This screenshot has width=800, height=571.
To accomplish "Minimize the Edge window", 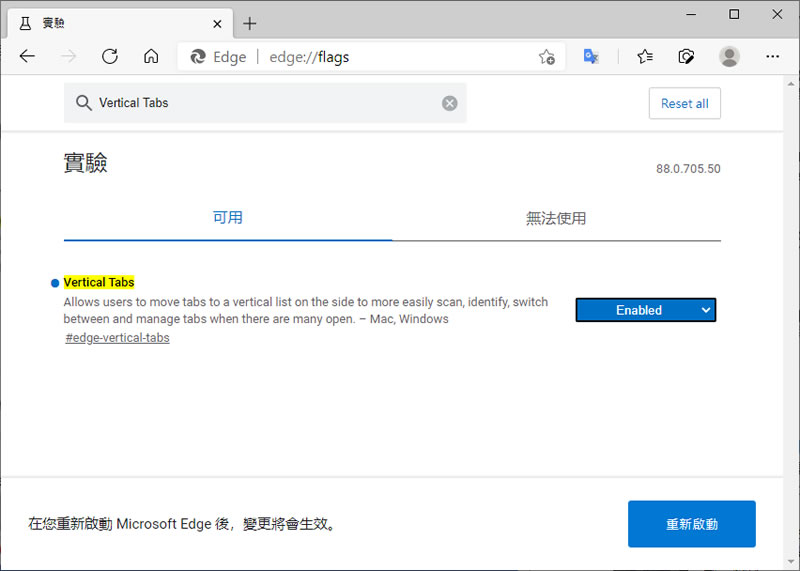I will (691, 14).
